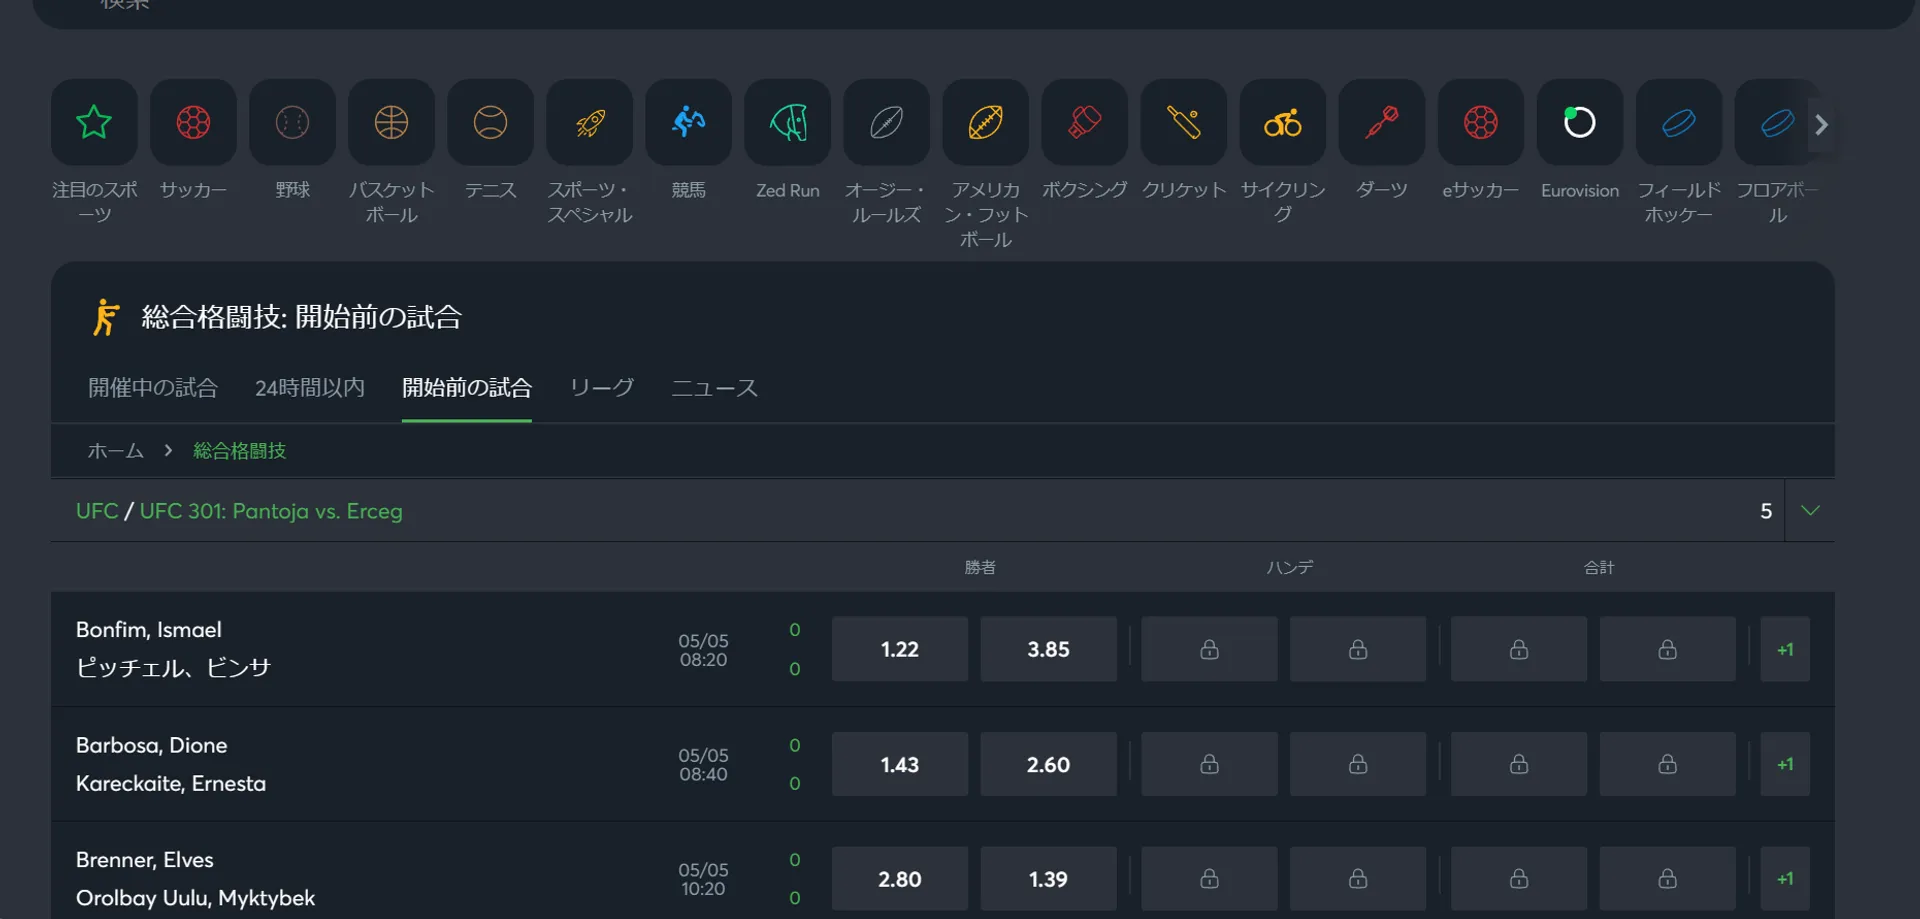
Task: Open the バスケットボール basketball icon
Action: point(391,122)
